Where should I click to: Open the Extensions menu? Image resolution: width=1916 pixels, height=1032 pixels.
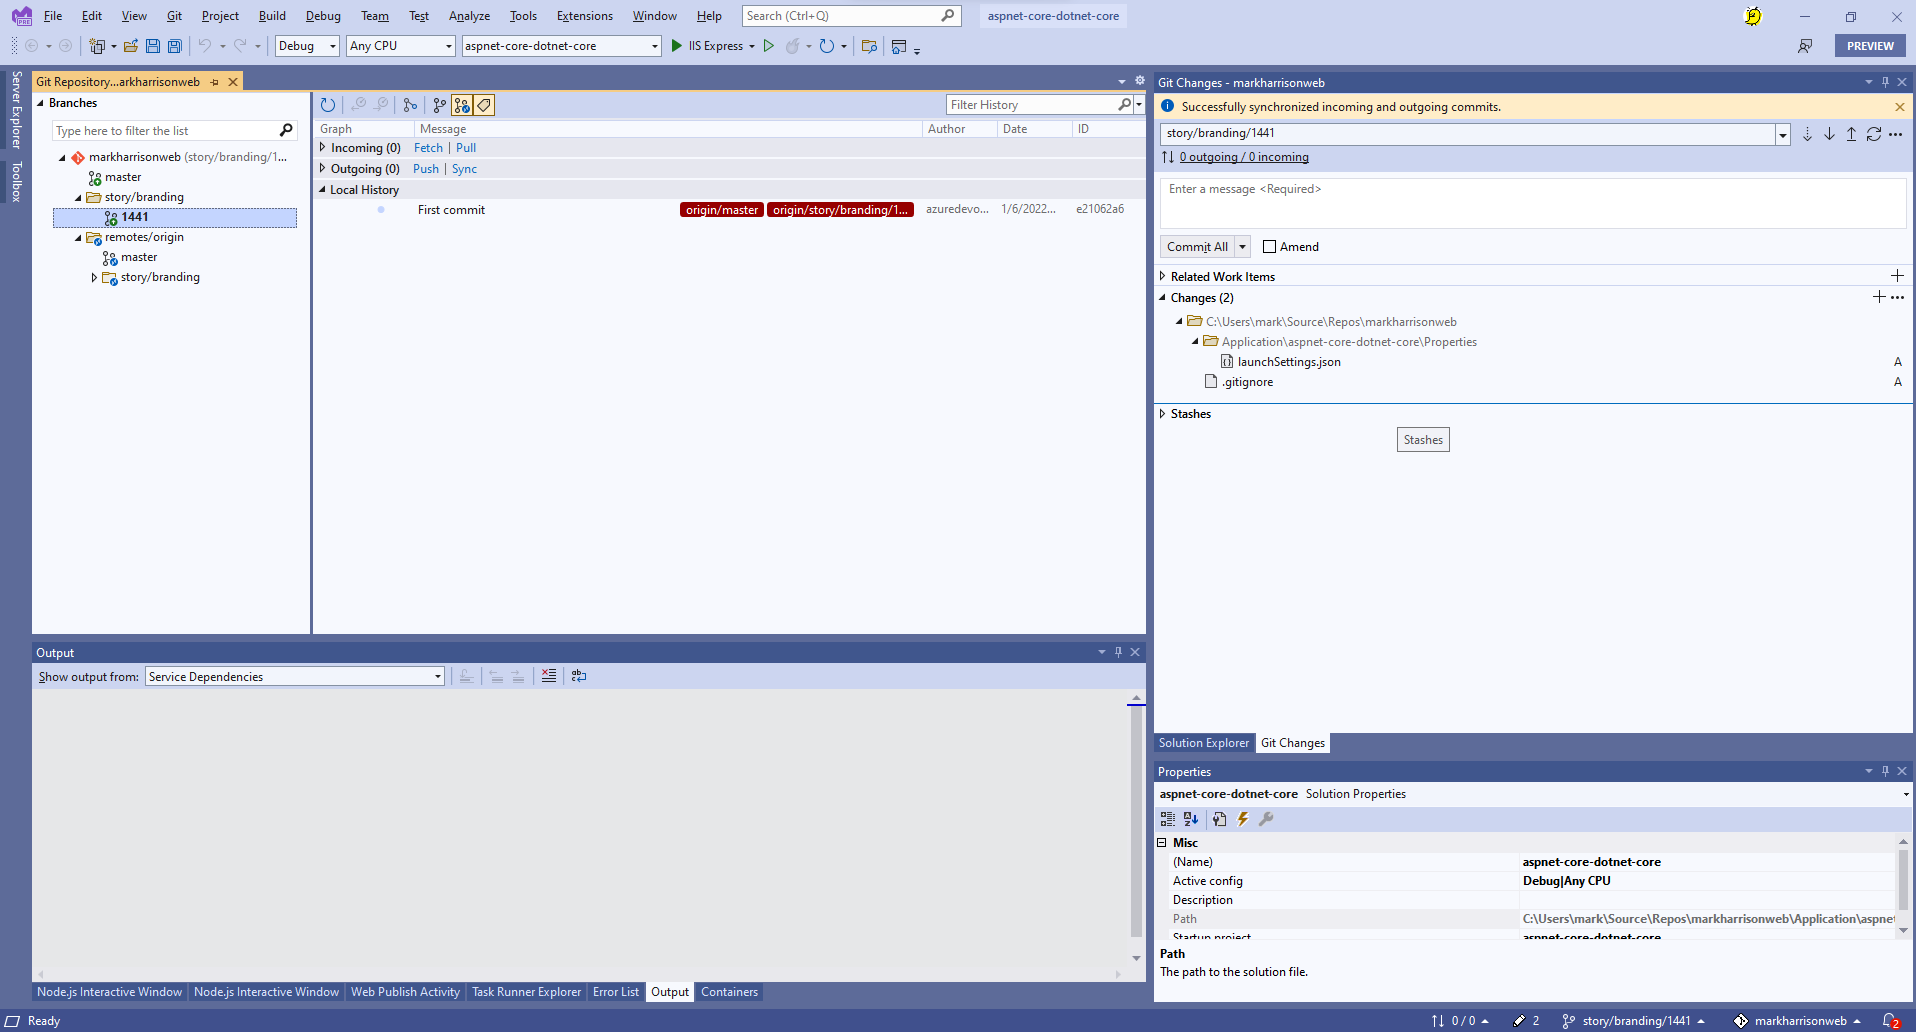584,16
